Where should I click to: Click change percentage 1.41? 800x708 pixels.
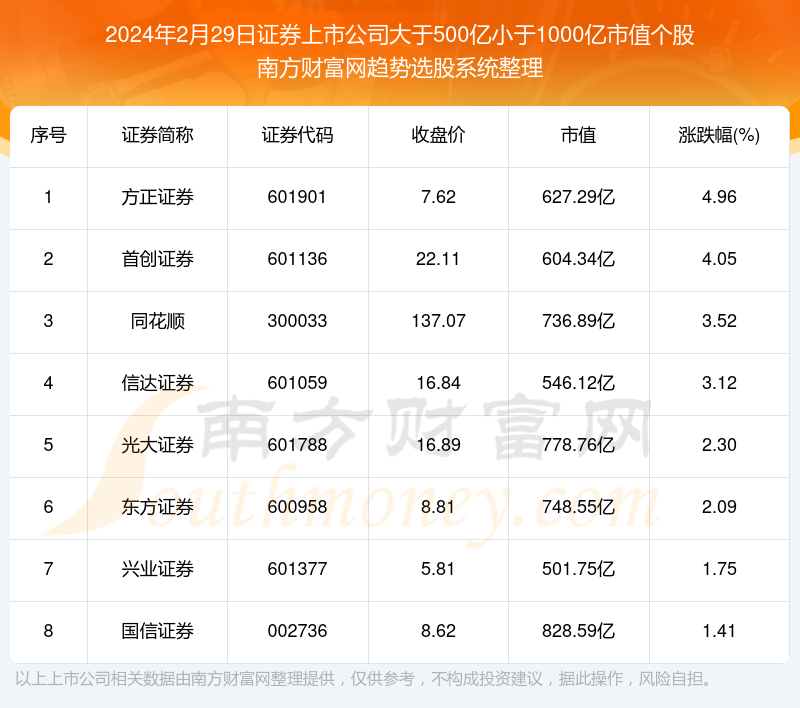[719, 631]
